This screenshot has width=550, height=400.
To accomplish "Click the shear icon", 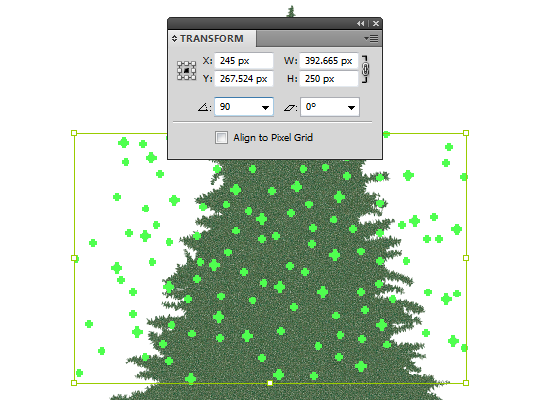I will (x=290, y=108).
